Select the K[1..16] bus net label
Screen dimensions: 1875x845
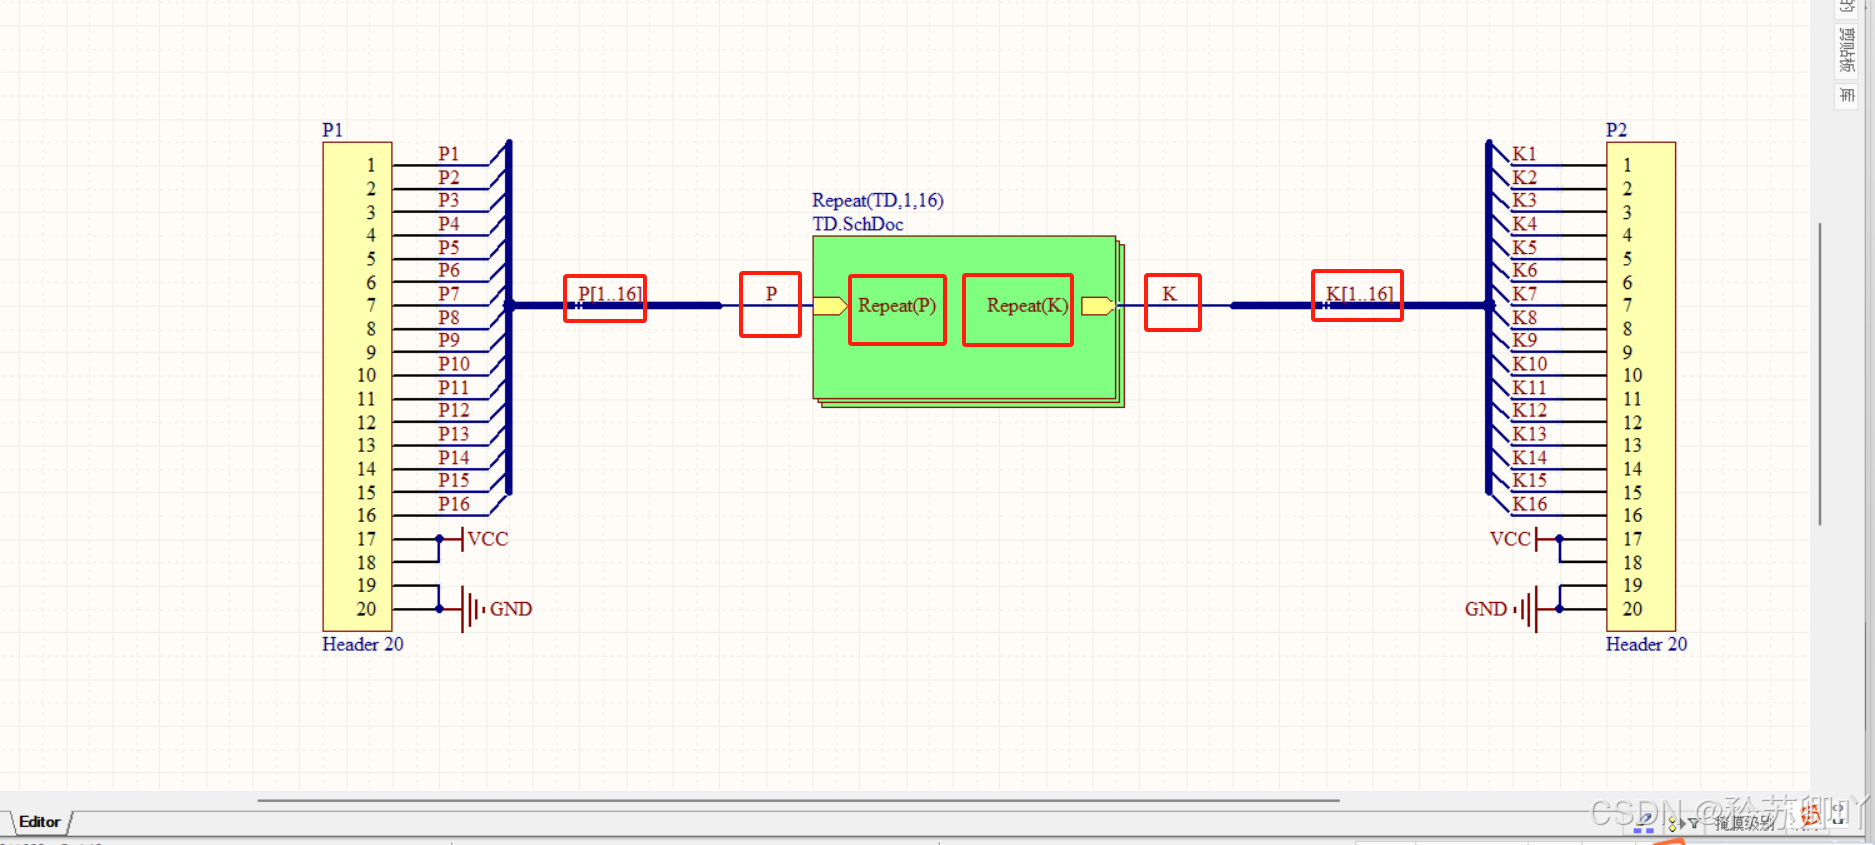point(1359,294)
